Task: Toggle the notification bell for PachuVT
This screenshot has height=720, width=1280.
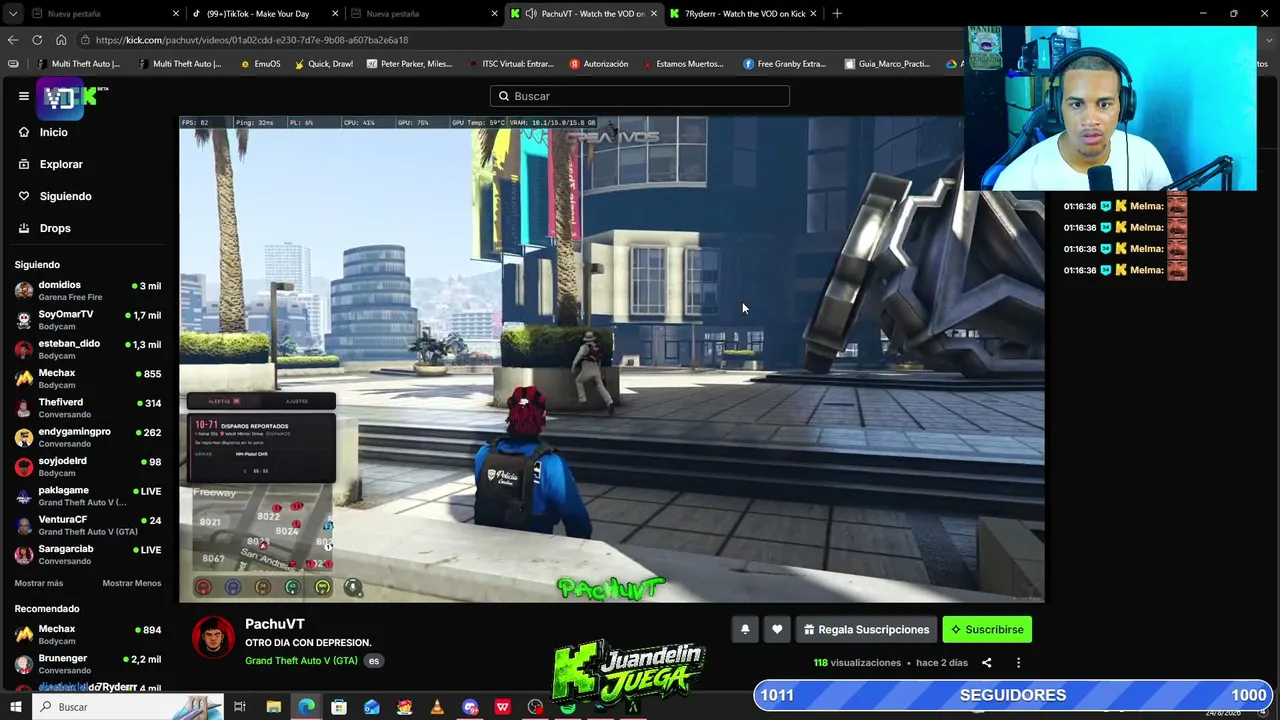Action: point(745,629)
